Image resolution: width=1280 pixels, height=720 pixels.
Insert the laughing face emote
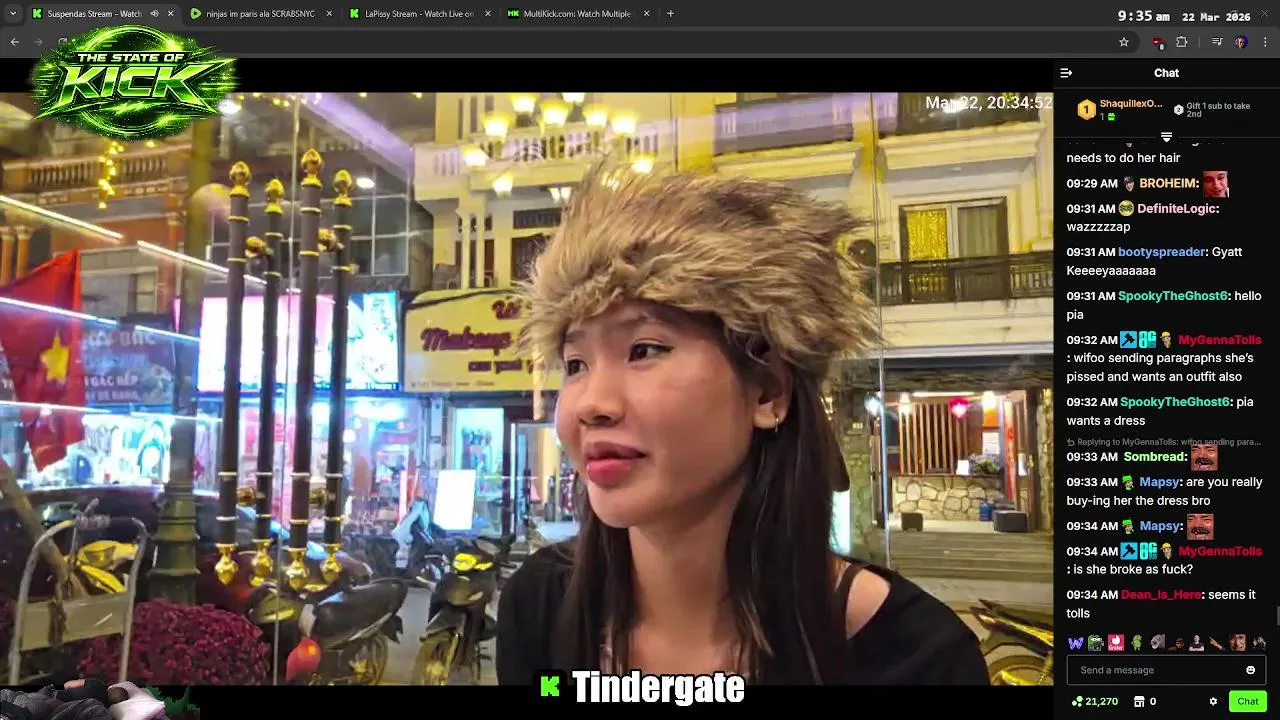pos(1238,643)
